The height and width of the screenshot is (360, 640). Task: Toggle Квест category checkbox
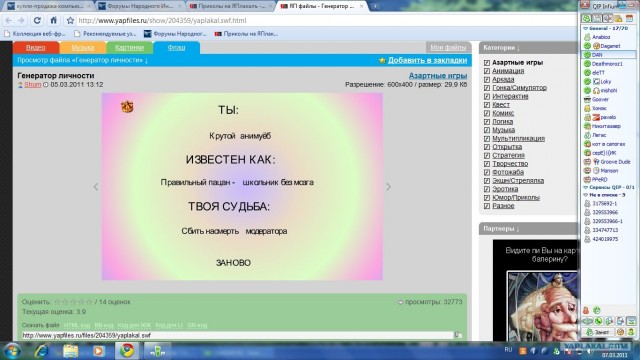487,105
